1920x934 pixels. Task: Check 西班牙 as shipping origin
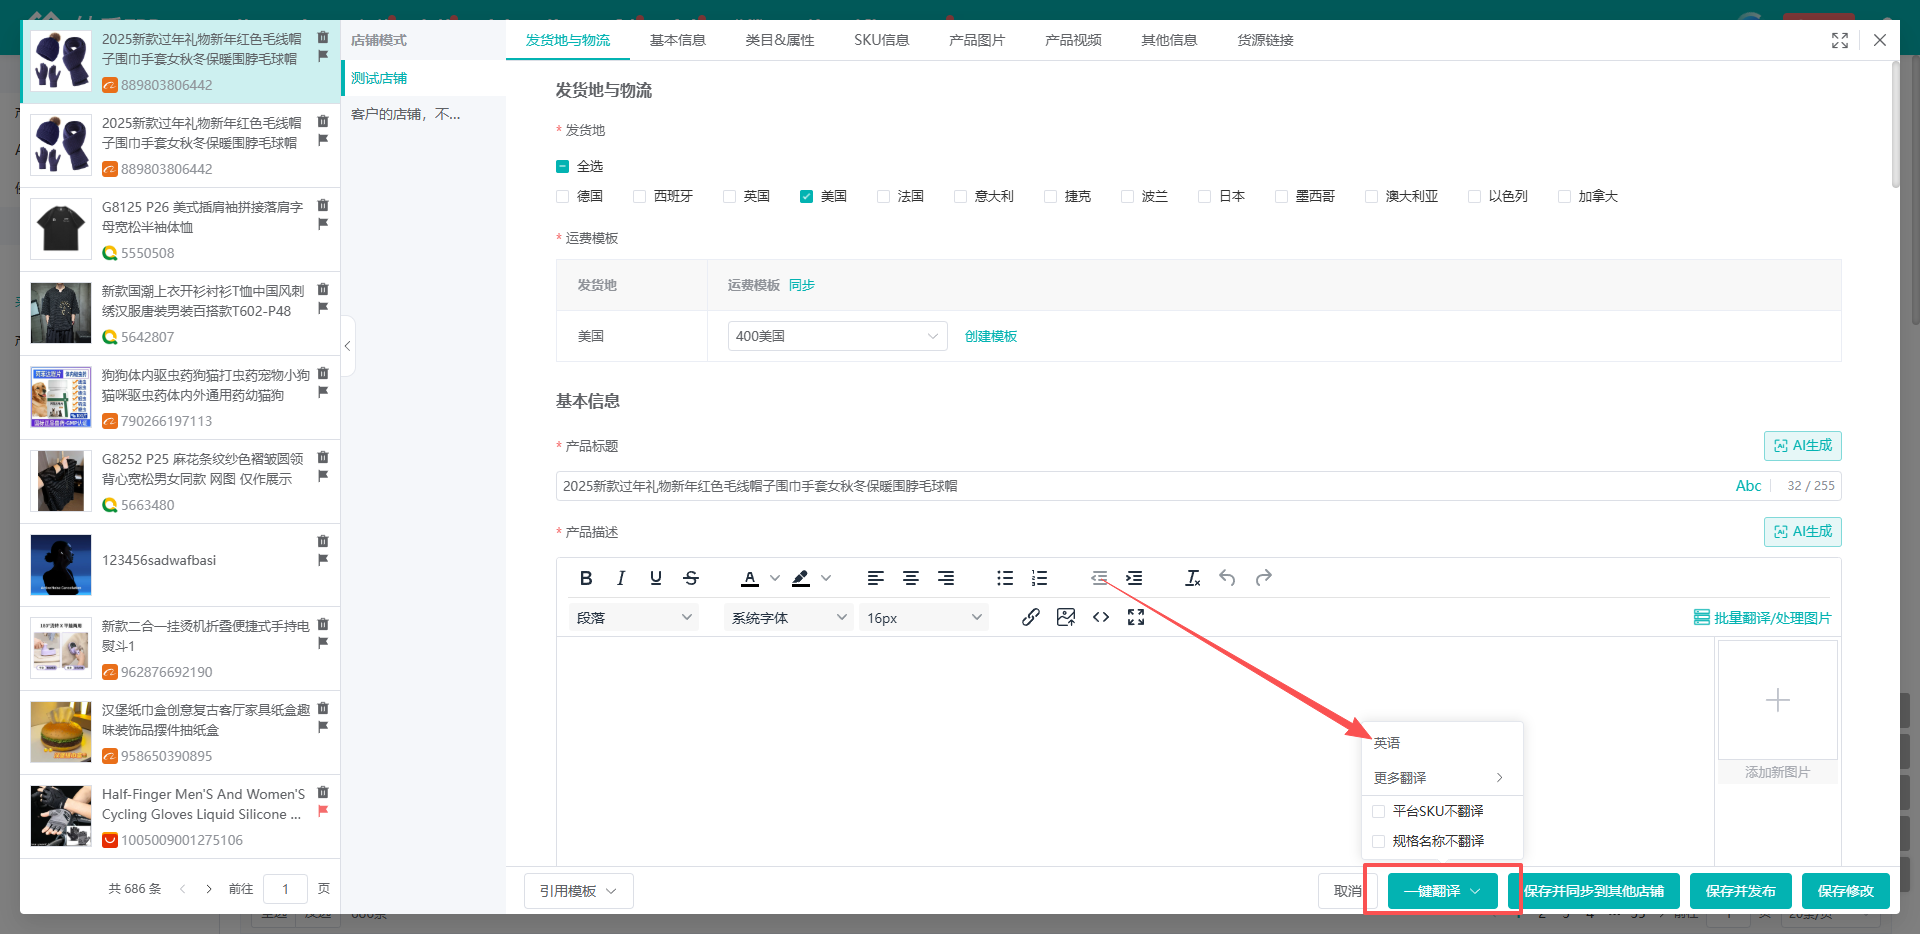(639, 196)
